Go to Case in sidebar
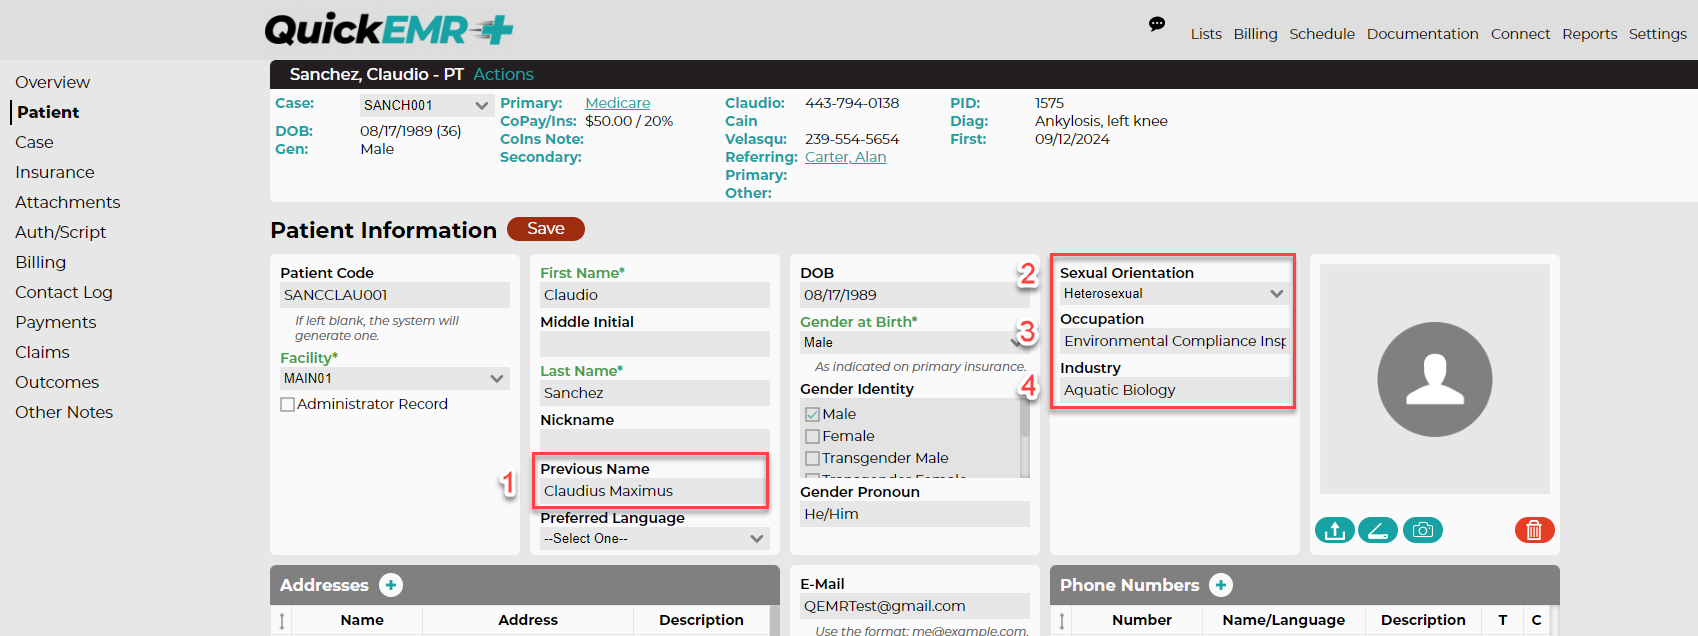This screenshot has height=636, width=1698. [x=34, y=142]
